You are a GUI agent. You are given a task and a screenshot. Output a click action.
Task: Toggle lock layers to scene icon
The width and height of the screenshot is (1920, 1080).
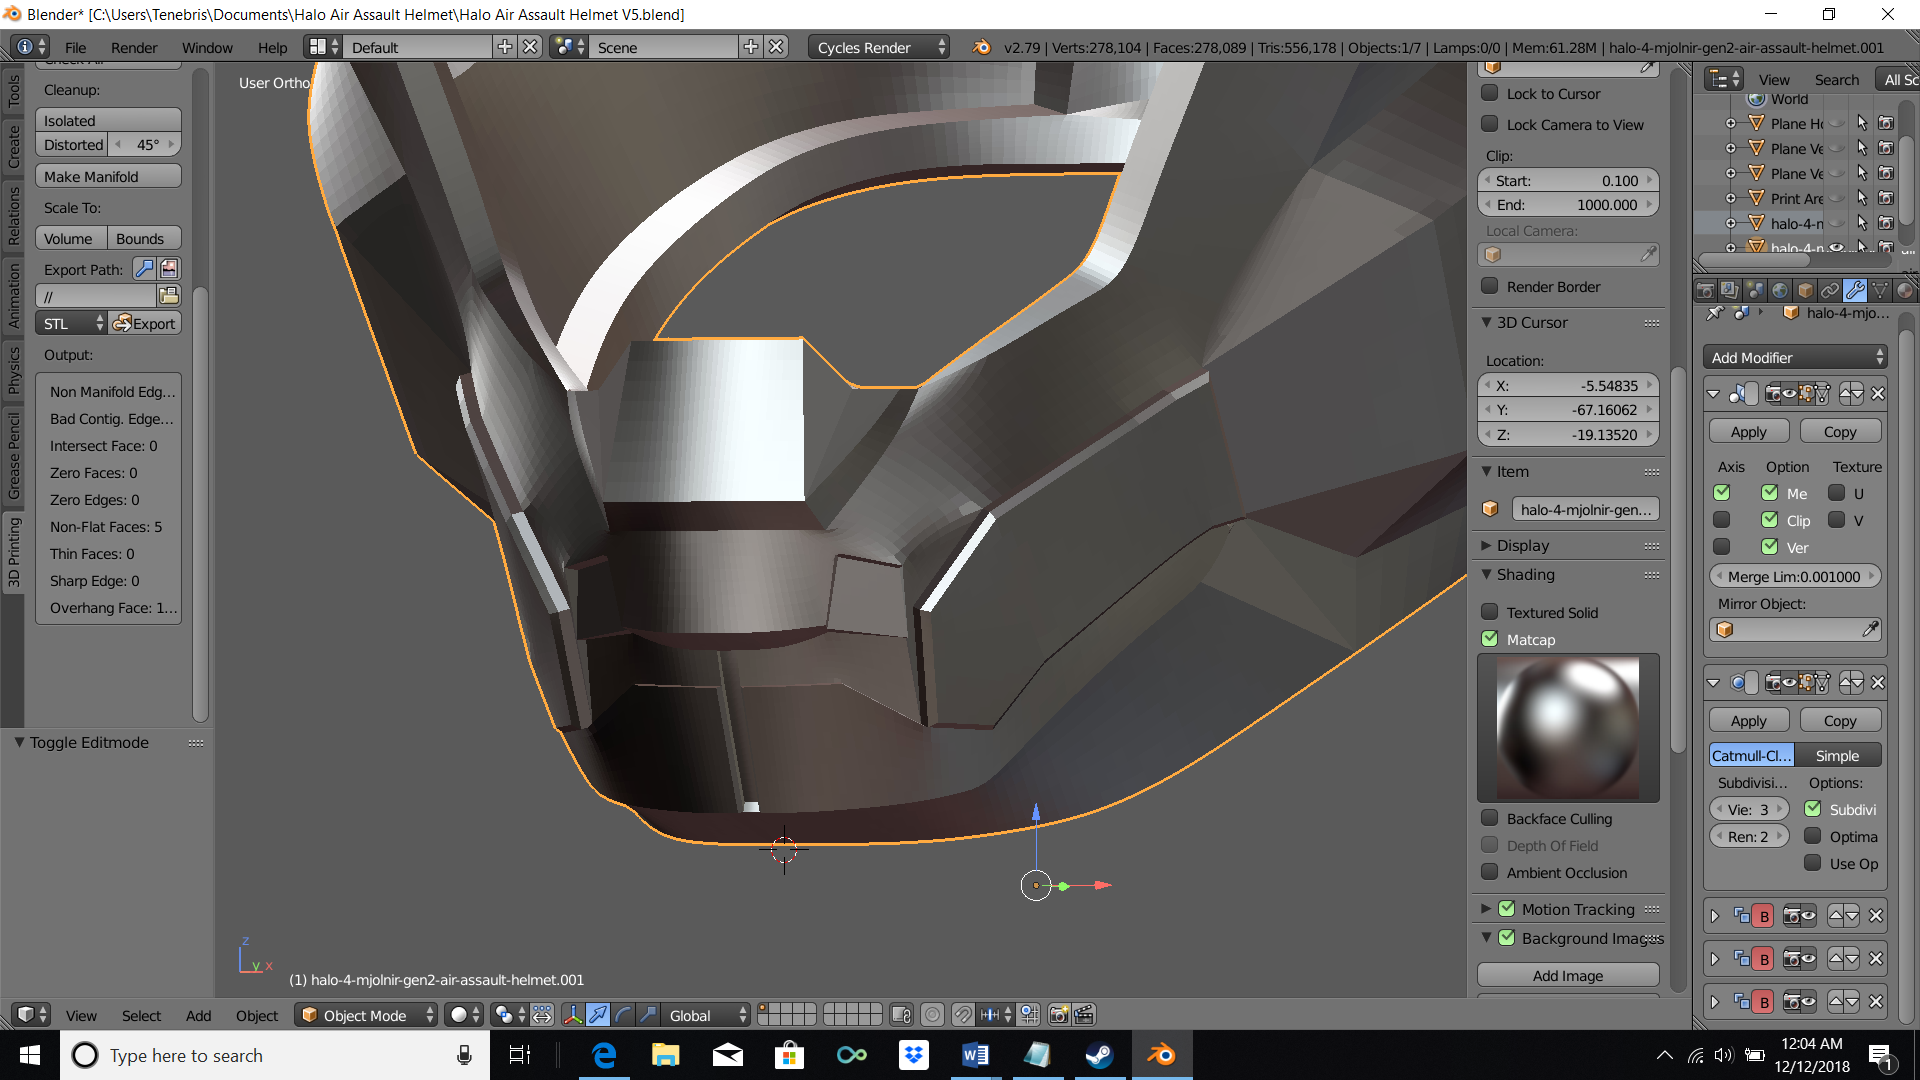pyautogui.click(x=901, y=1015)
